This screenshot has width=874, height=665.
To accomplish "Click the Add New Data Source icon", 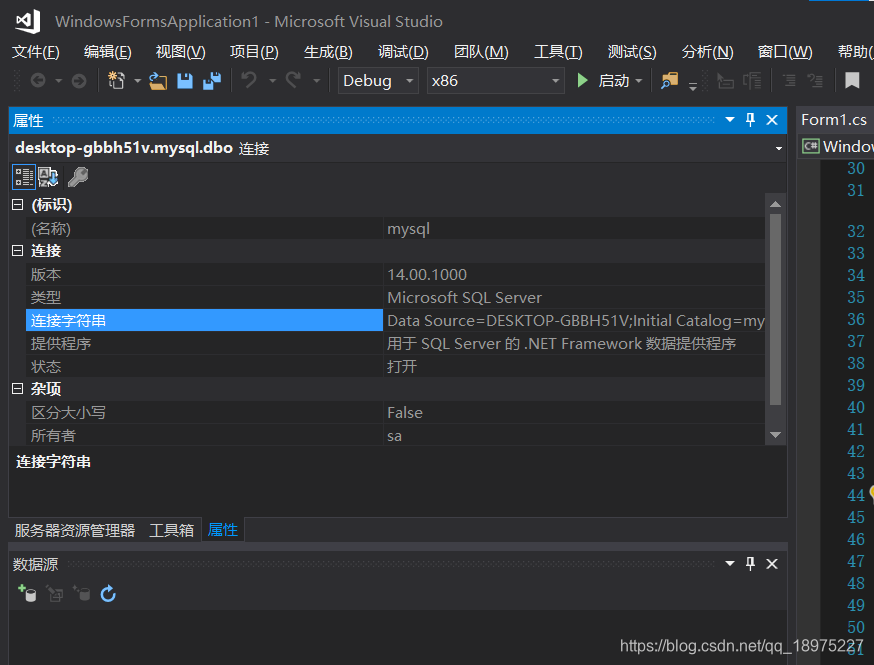I will (27, 594).
